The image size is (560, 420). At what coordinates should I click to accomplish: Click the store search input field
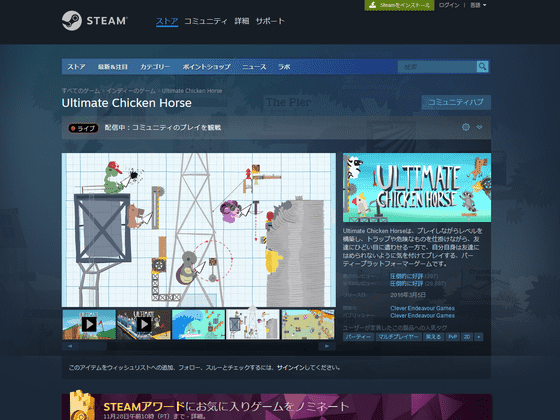(437, 67)
